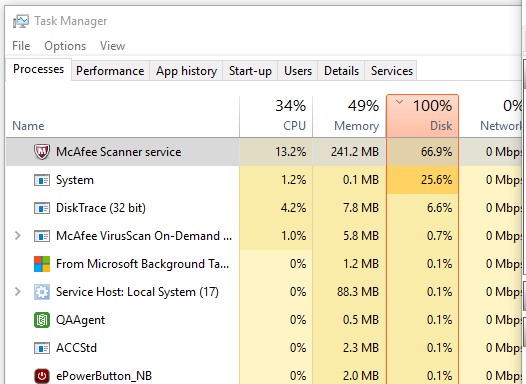
Task: Switch to the Services tab
Action: point(391,71)
